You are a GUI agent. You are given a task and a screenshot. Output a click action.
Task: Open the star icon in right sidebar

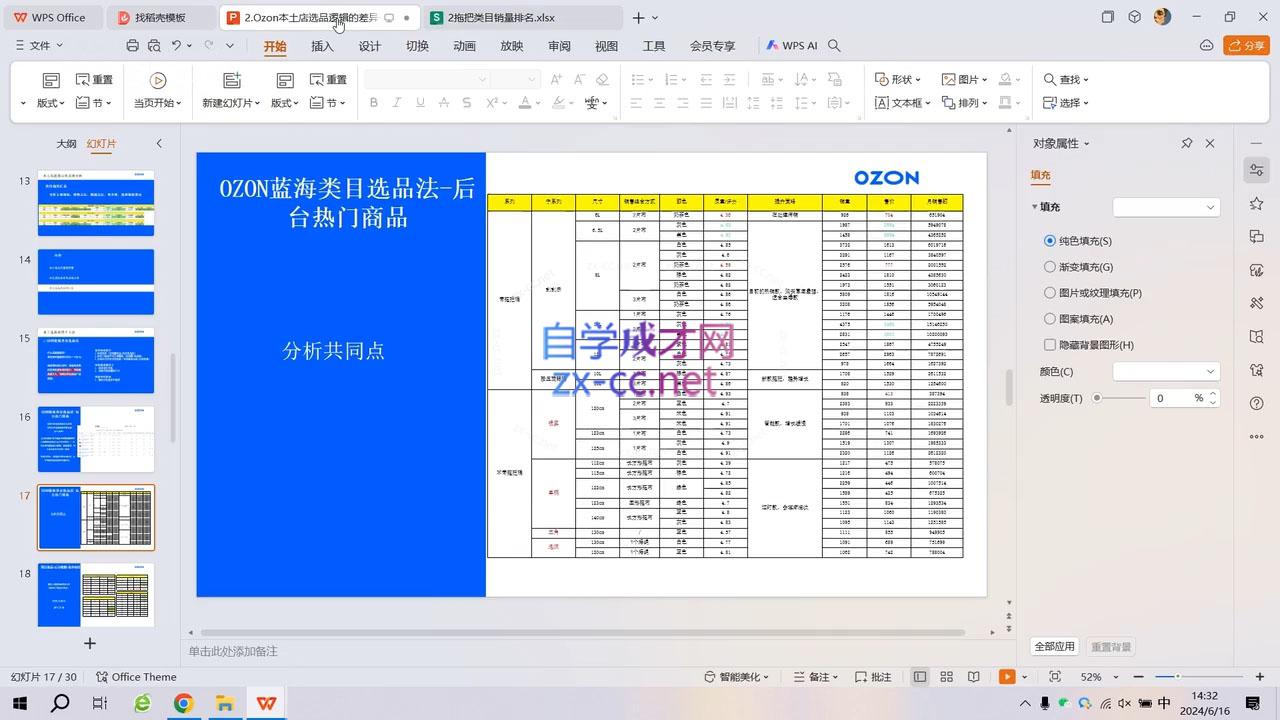[1257, 203]
